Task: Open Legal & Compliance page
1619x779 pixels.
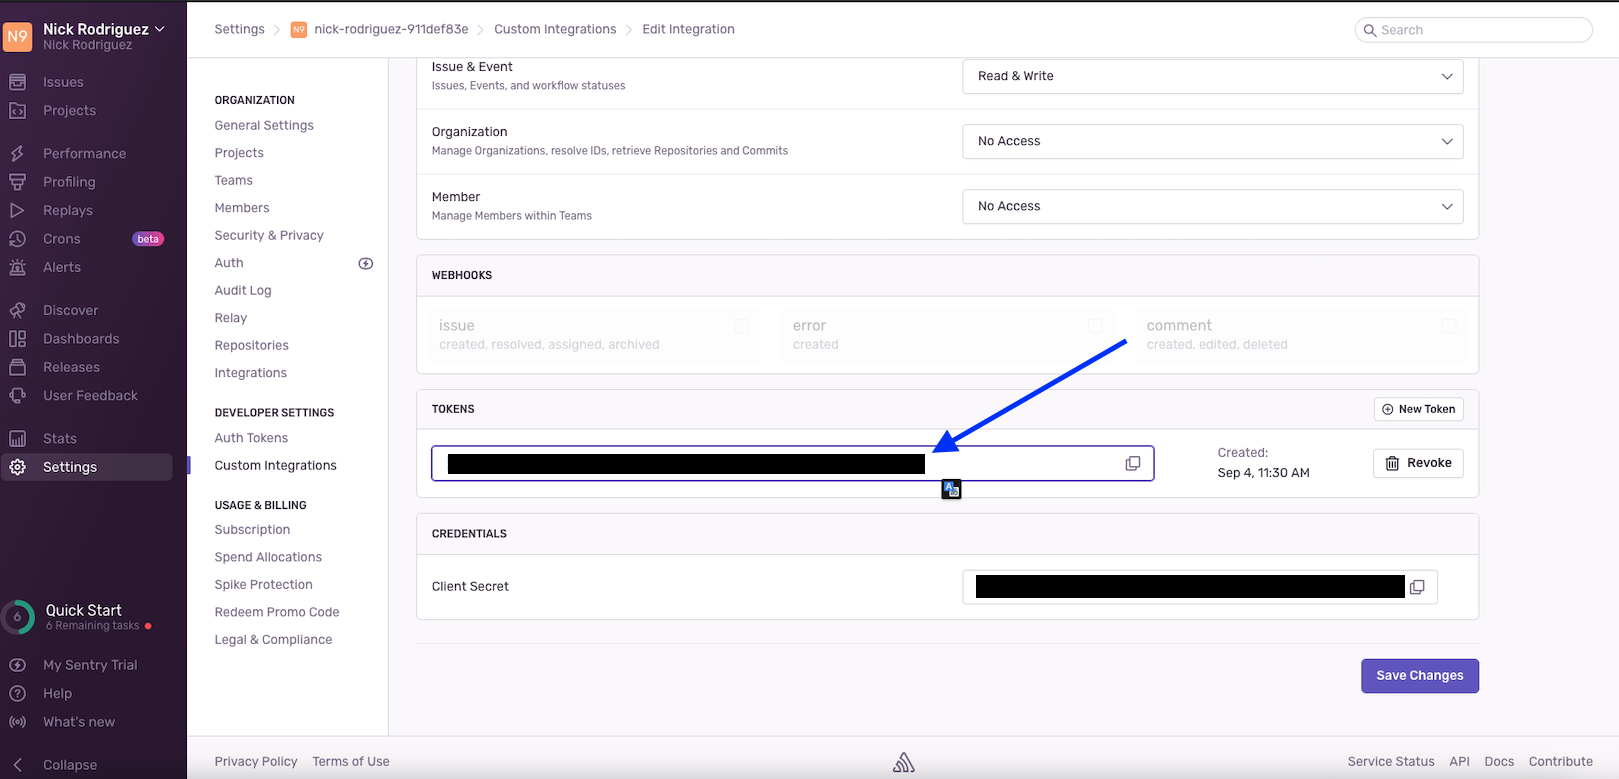Action: click(273, 639)
